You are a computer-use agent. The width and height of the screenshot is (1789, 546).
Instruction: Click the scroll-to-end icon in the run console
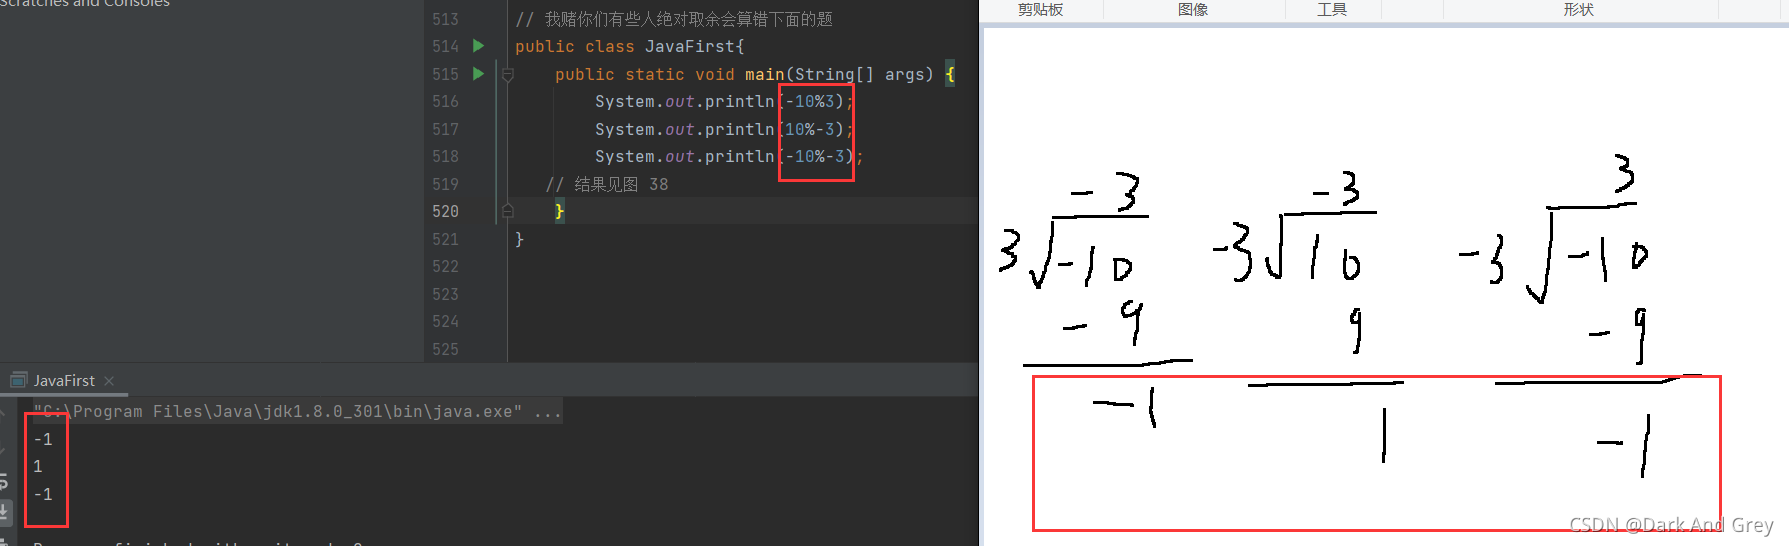[x=4, y=512]
